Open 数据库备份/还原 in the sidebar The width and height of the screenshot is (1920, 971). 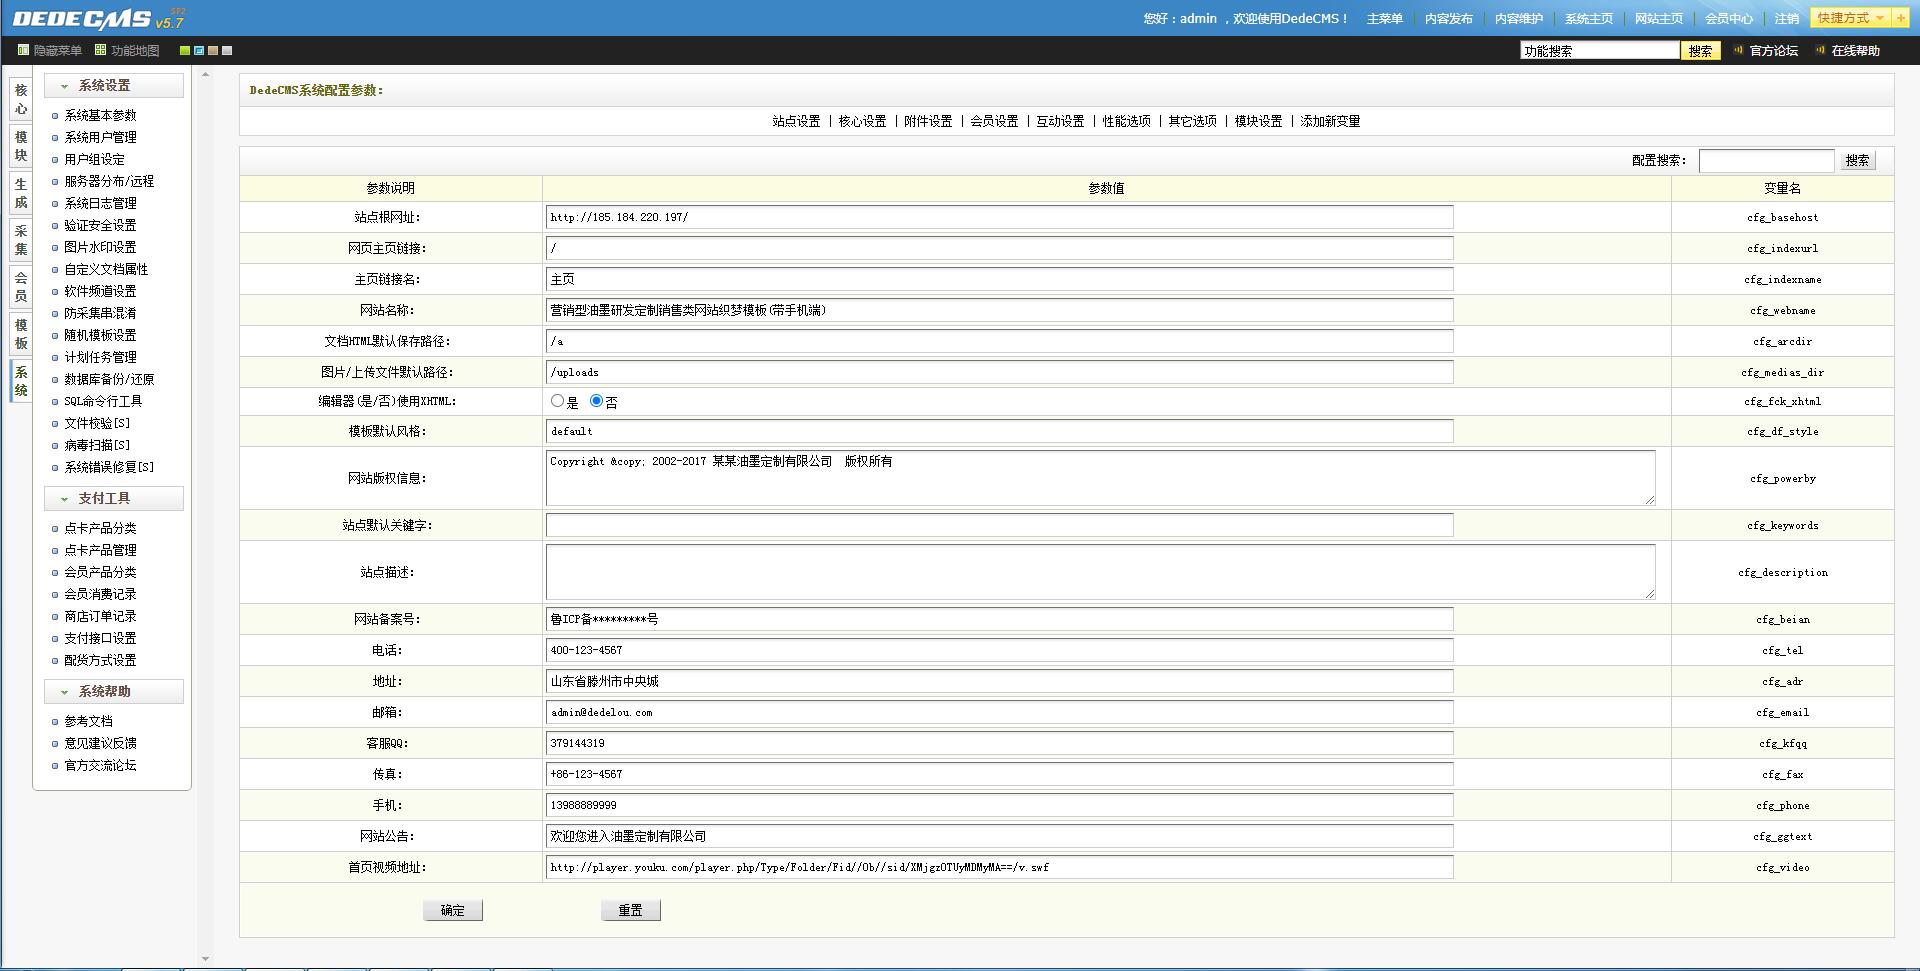click(109, 379)
